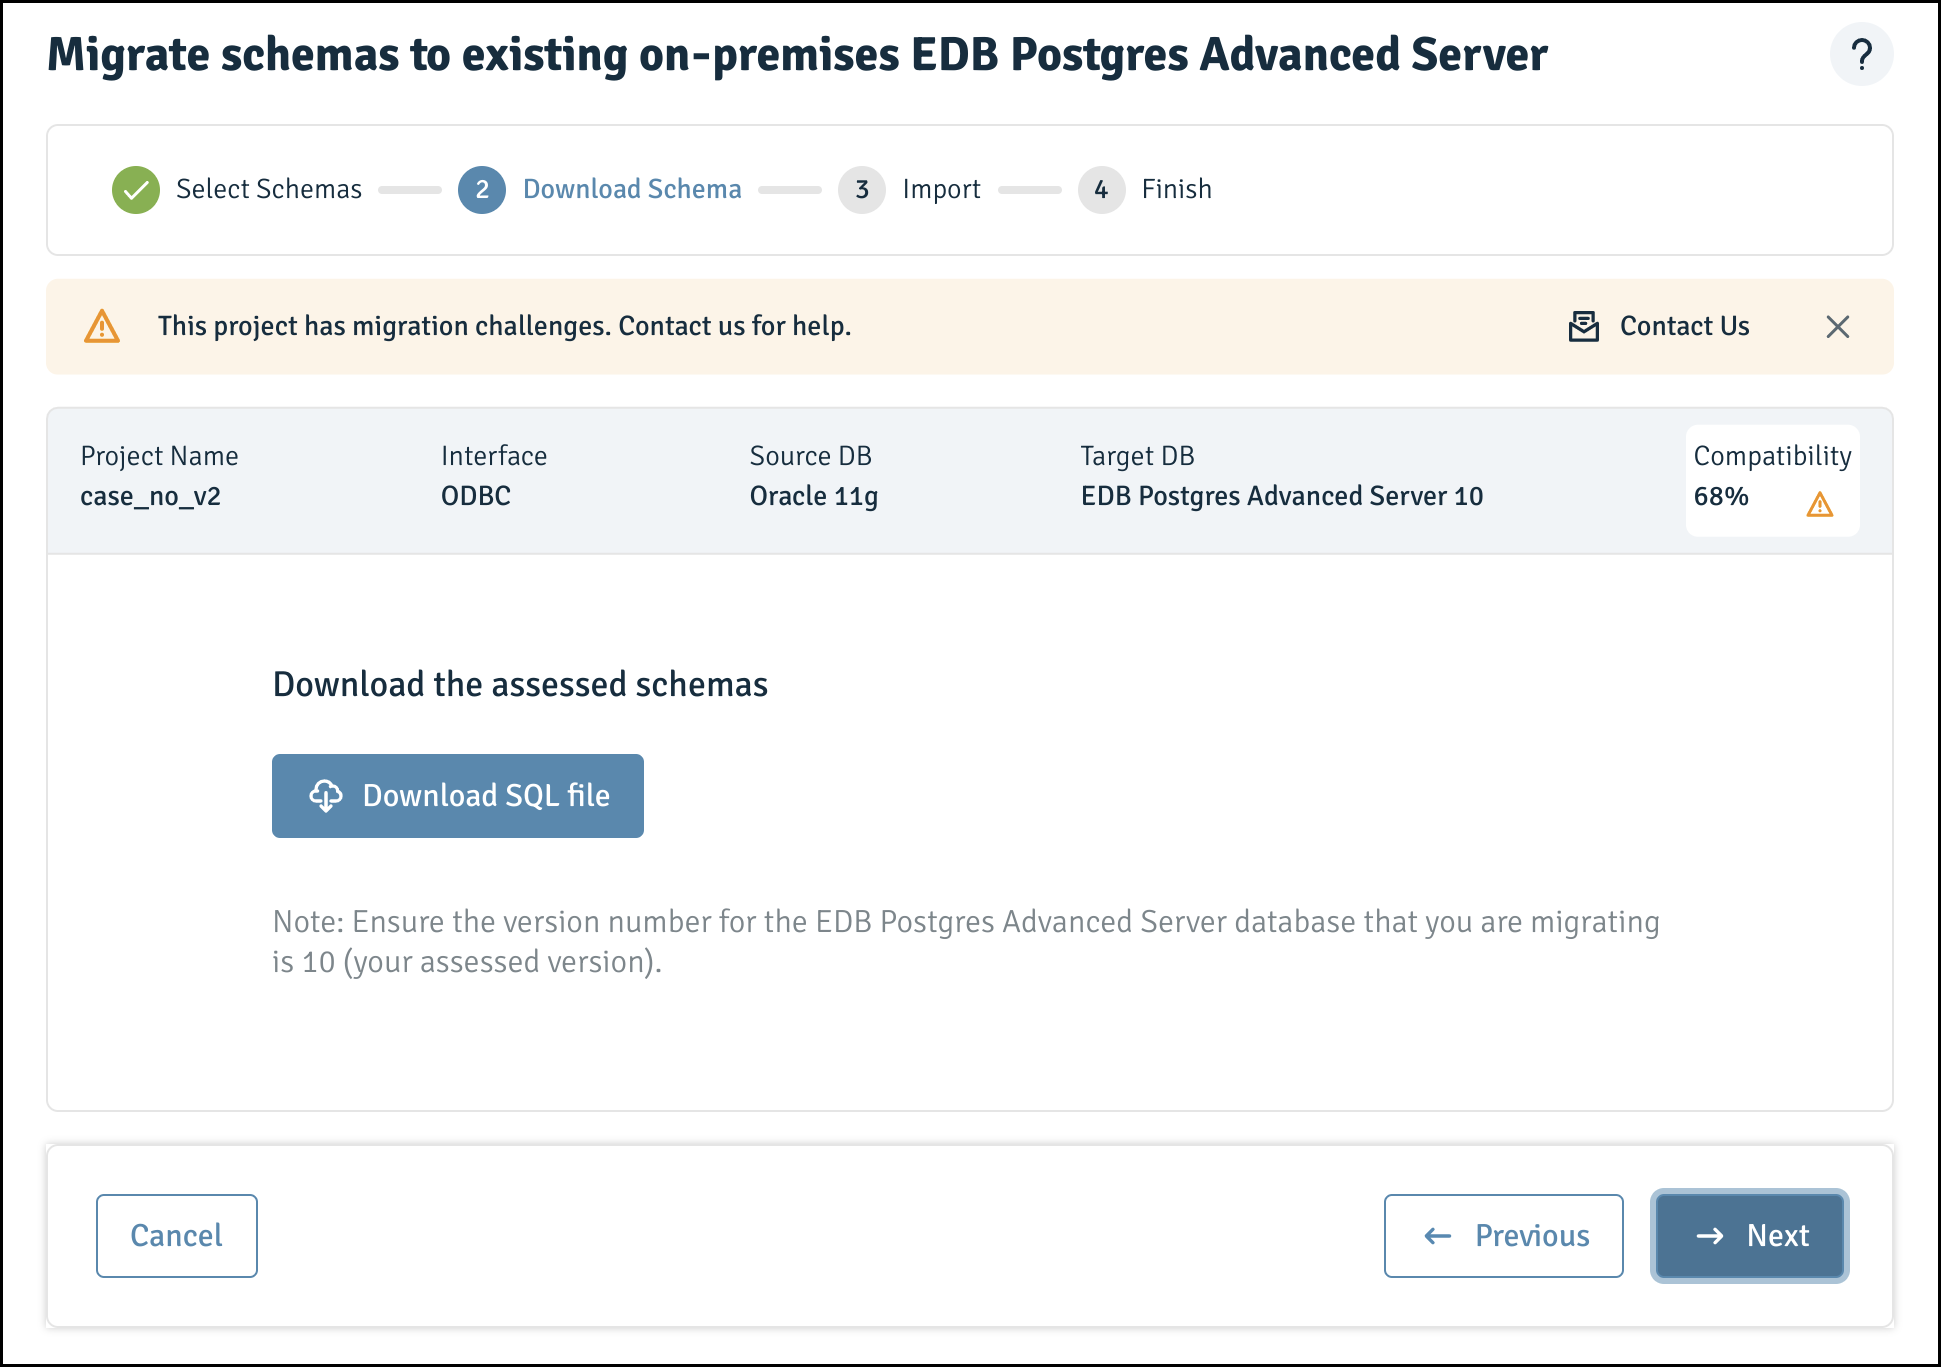
Task: Click the Oracle 11g source value
Action: point(814,497)
